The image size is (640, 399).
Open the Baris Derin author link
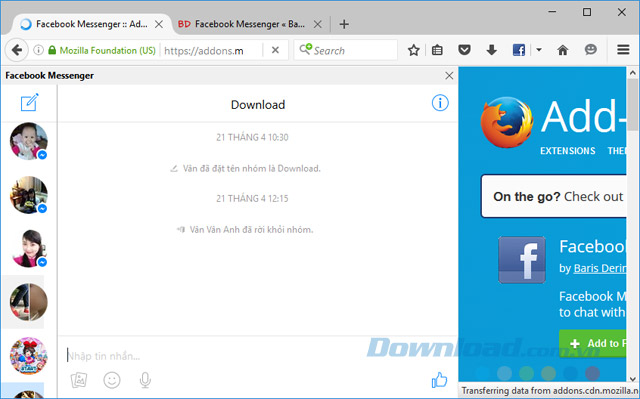pyautogui.click(x=600, y=268)
